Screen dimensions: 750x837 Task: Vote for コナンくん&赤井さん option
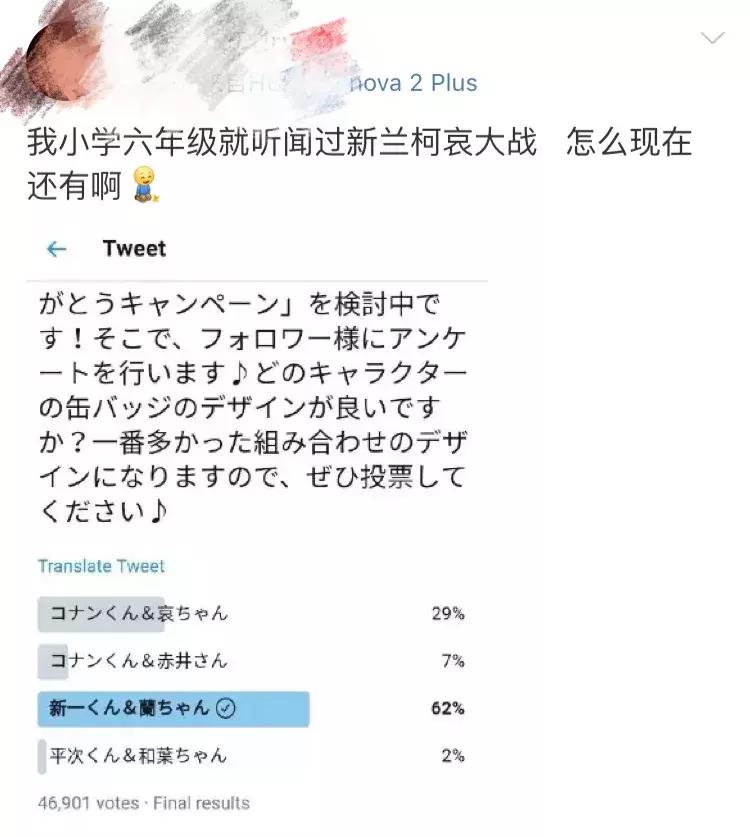(x=135, y=661)
